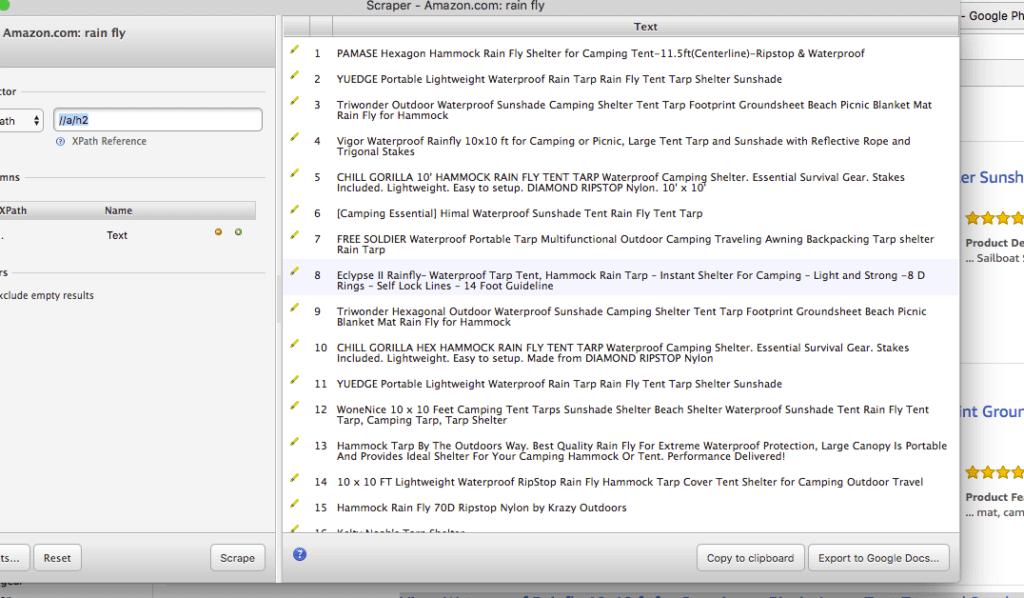Image resolution: width=1024 pixels, height=598 pixels.
Task: Select the Name cell containing Text
Action: 118,235
